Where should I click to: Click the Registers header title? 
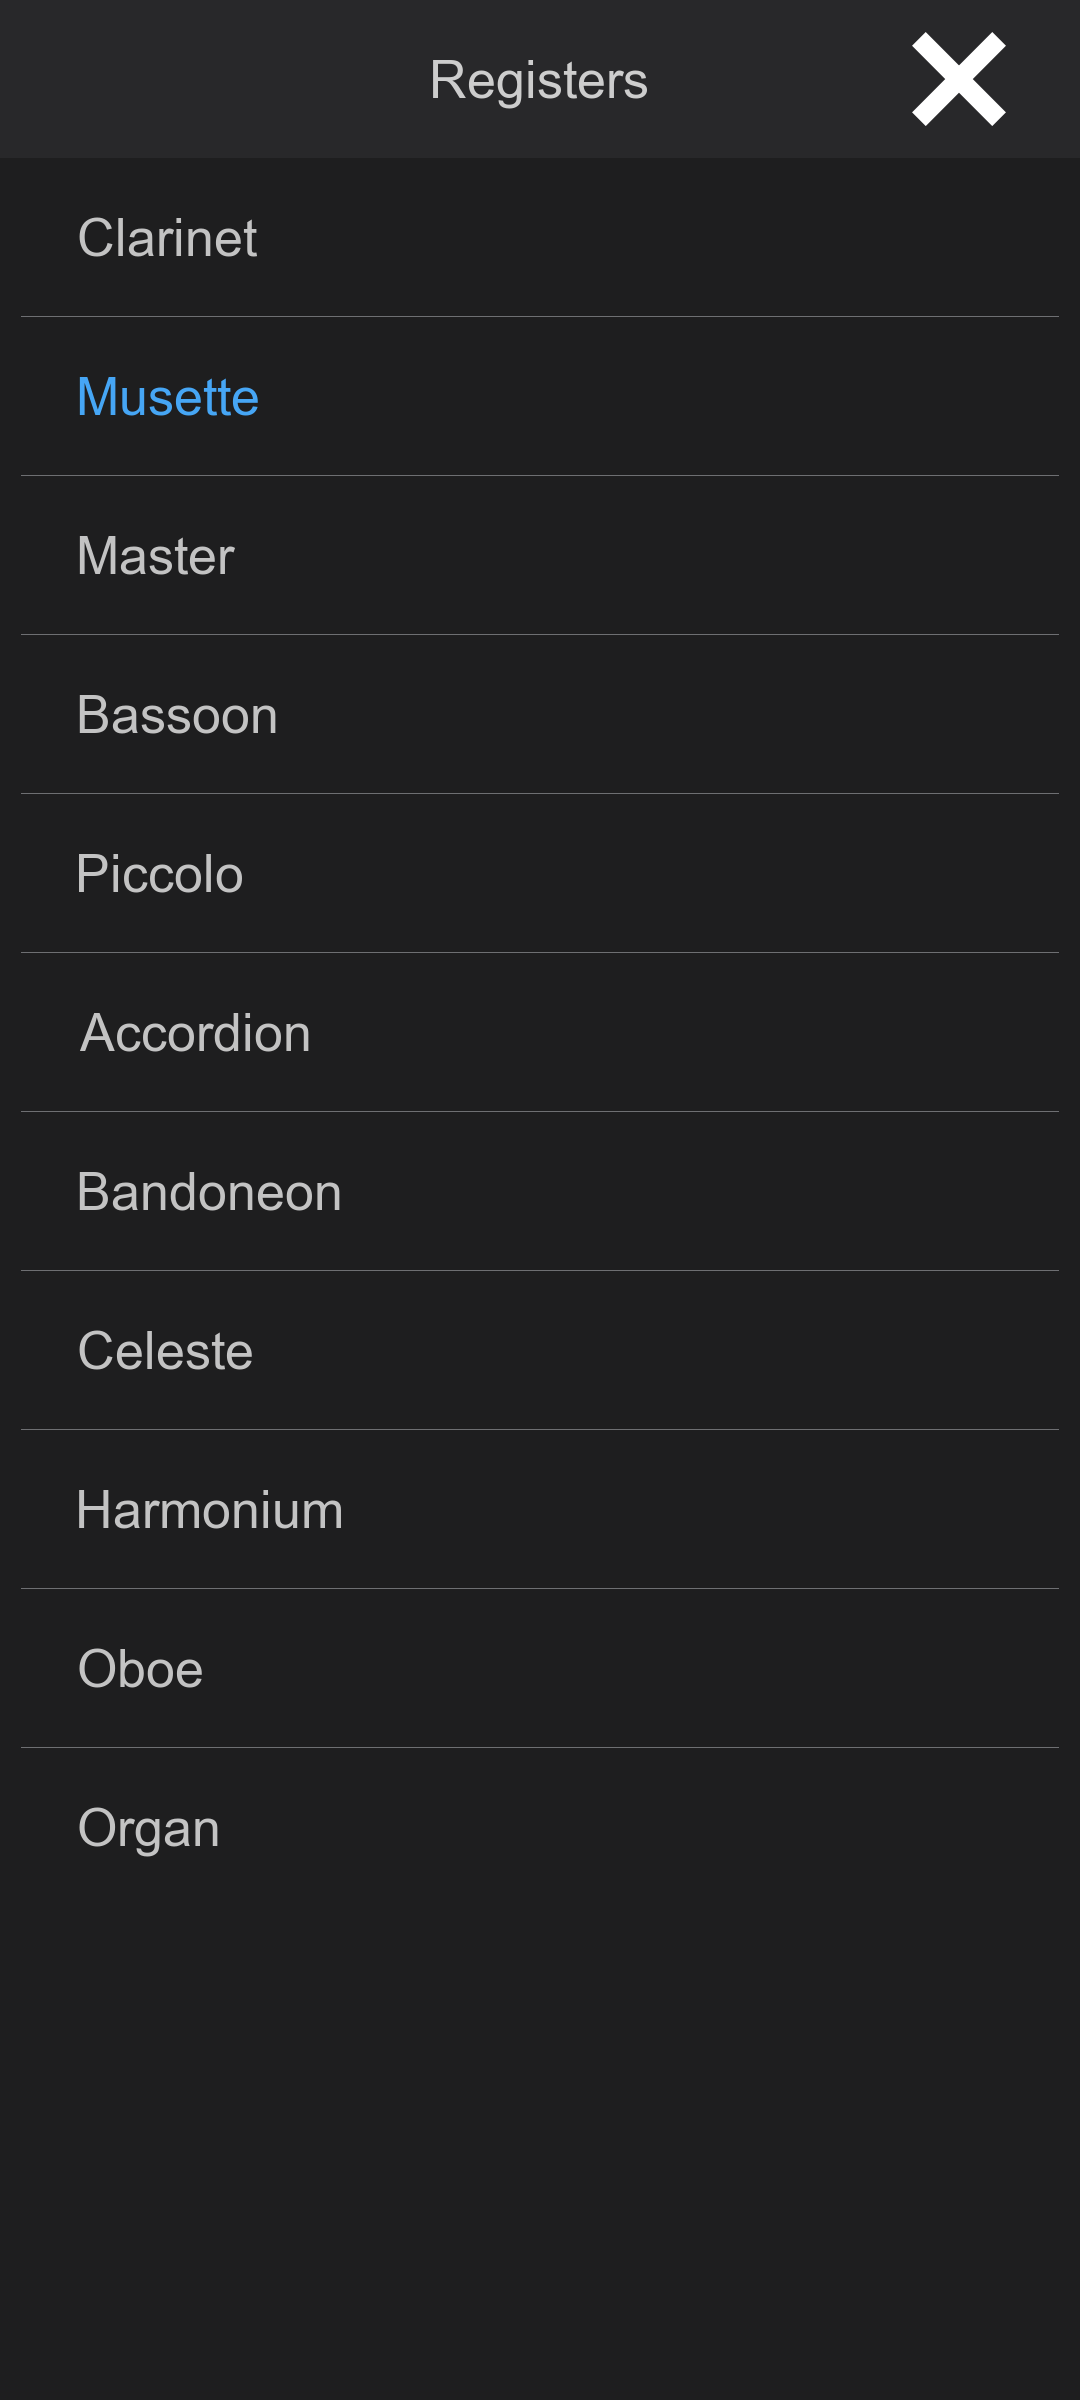538,80
